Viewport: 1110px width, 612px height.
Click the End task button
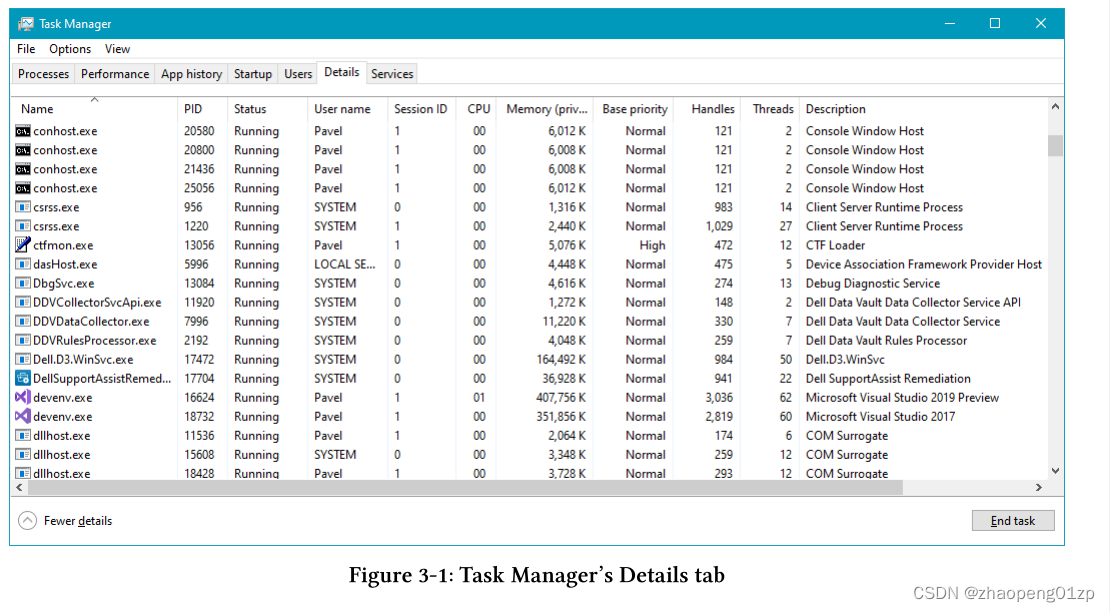point(1013,521)
